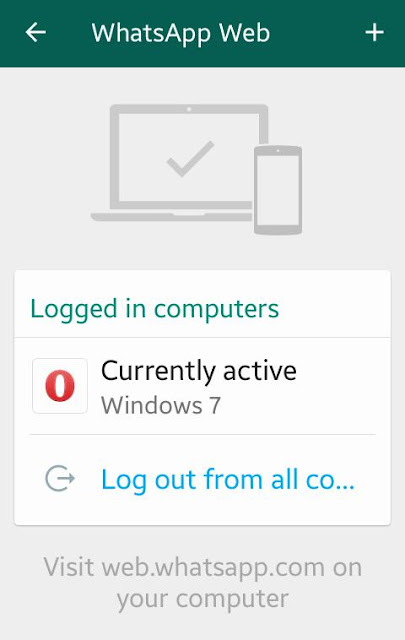Viewport: 405px width, 640px height.
Task: Tap the Visit web.whatsapp.com hint text
Action: tap(202, 567)
